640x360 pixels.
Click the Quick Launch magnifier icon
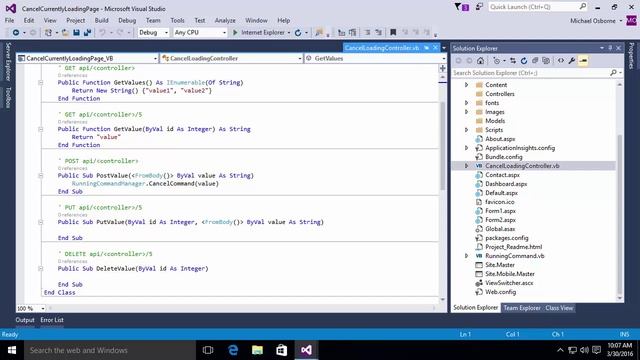tap(583, 7)
